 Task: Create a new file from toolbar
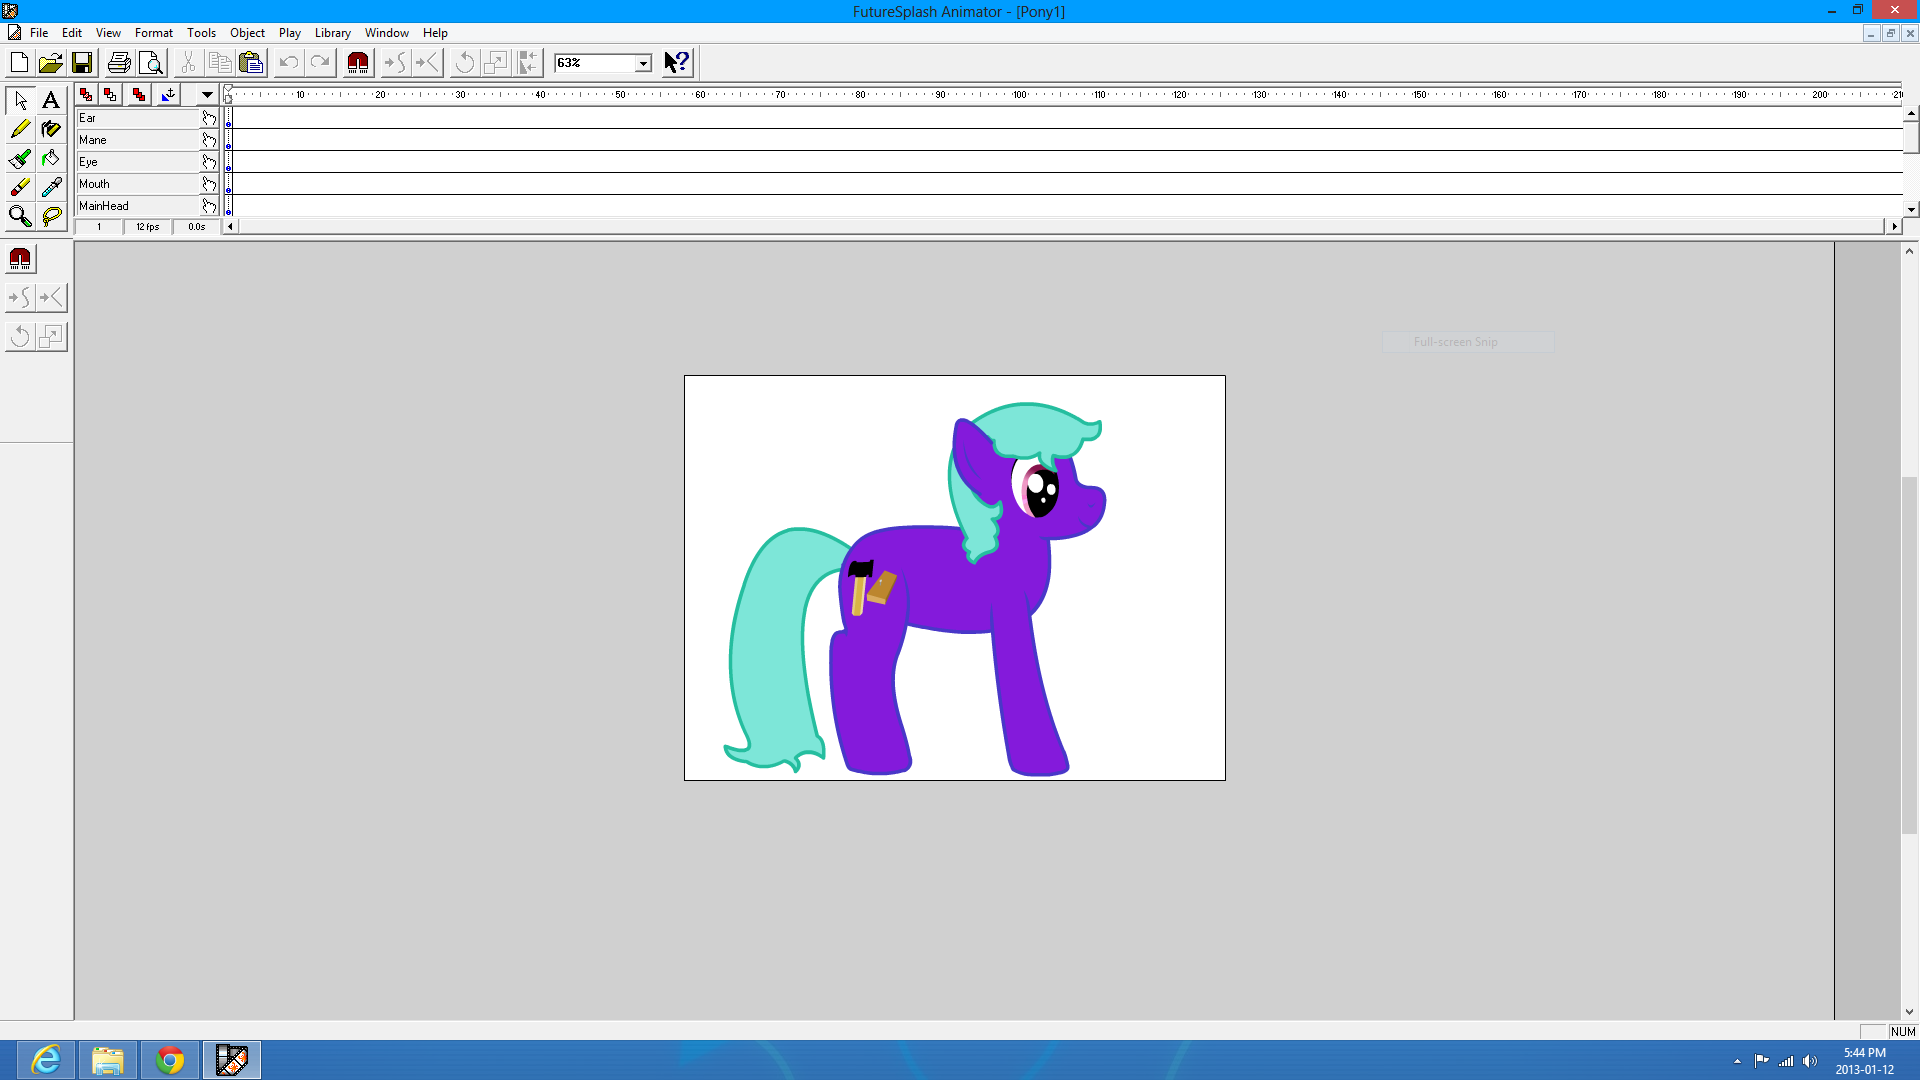(x=19, y=63)
